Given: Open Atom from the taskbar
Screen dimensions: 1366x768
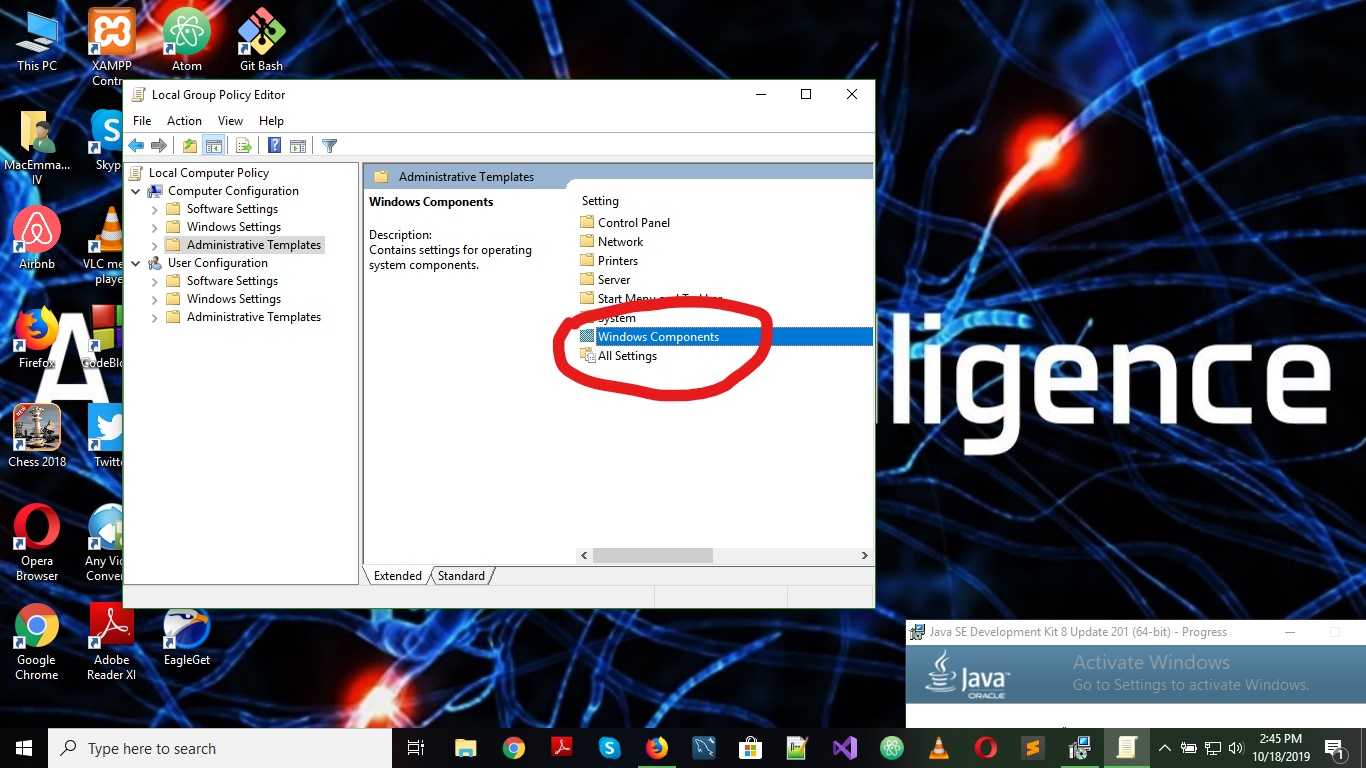Looking at the screenshot, I should click(x=892, y=748).
